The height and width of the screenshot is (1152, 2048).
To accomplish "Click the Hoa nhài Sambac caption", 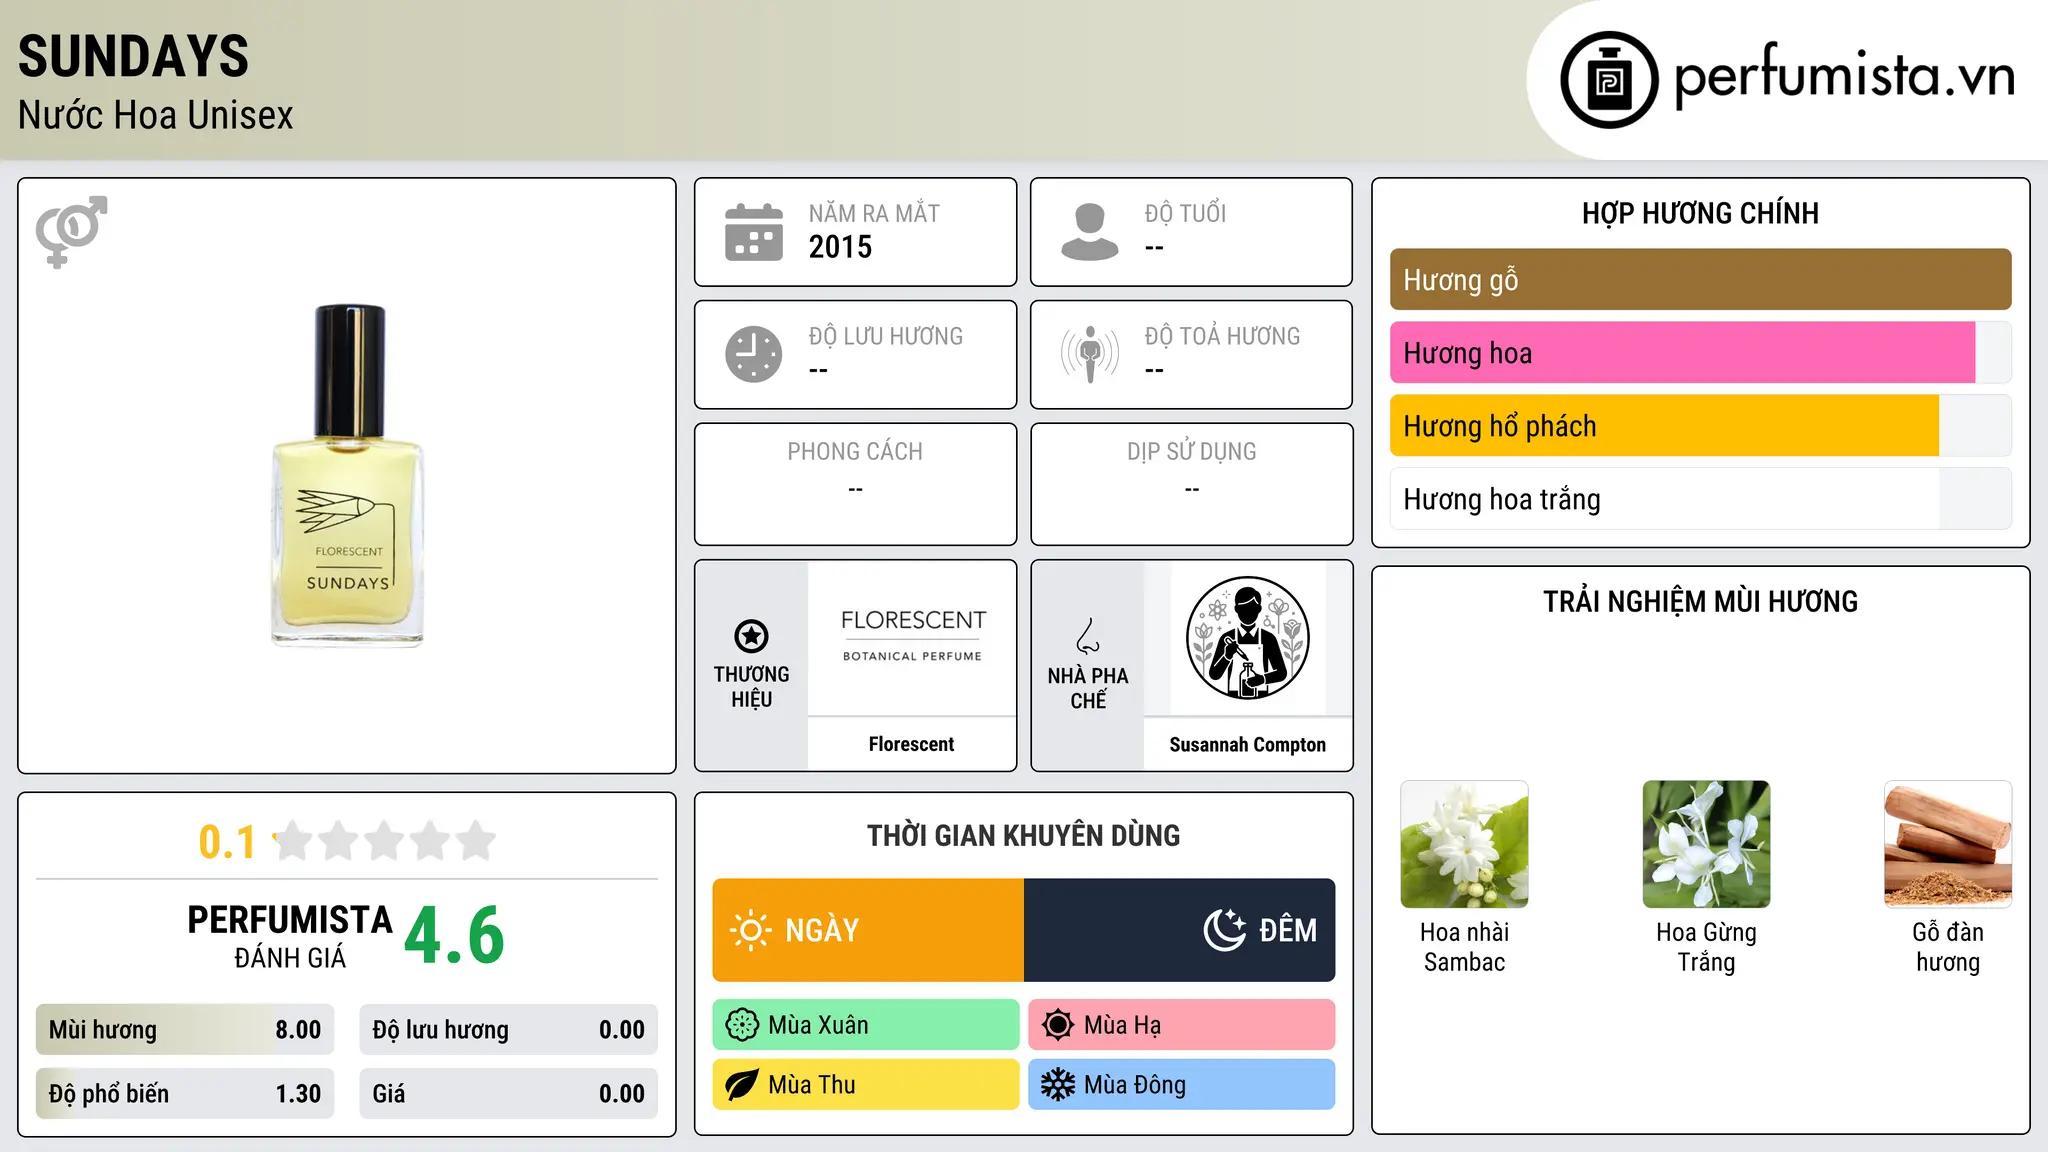I will [x=1464, y=947].
